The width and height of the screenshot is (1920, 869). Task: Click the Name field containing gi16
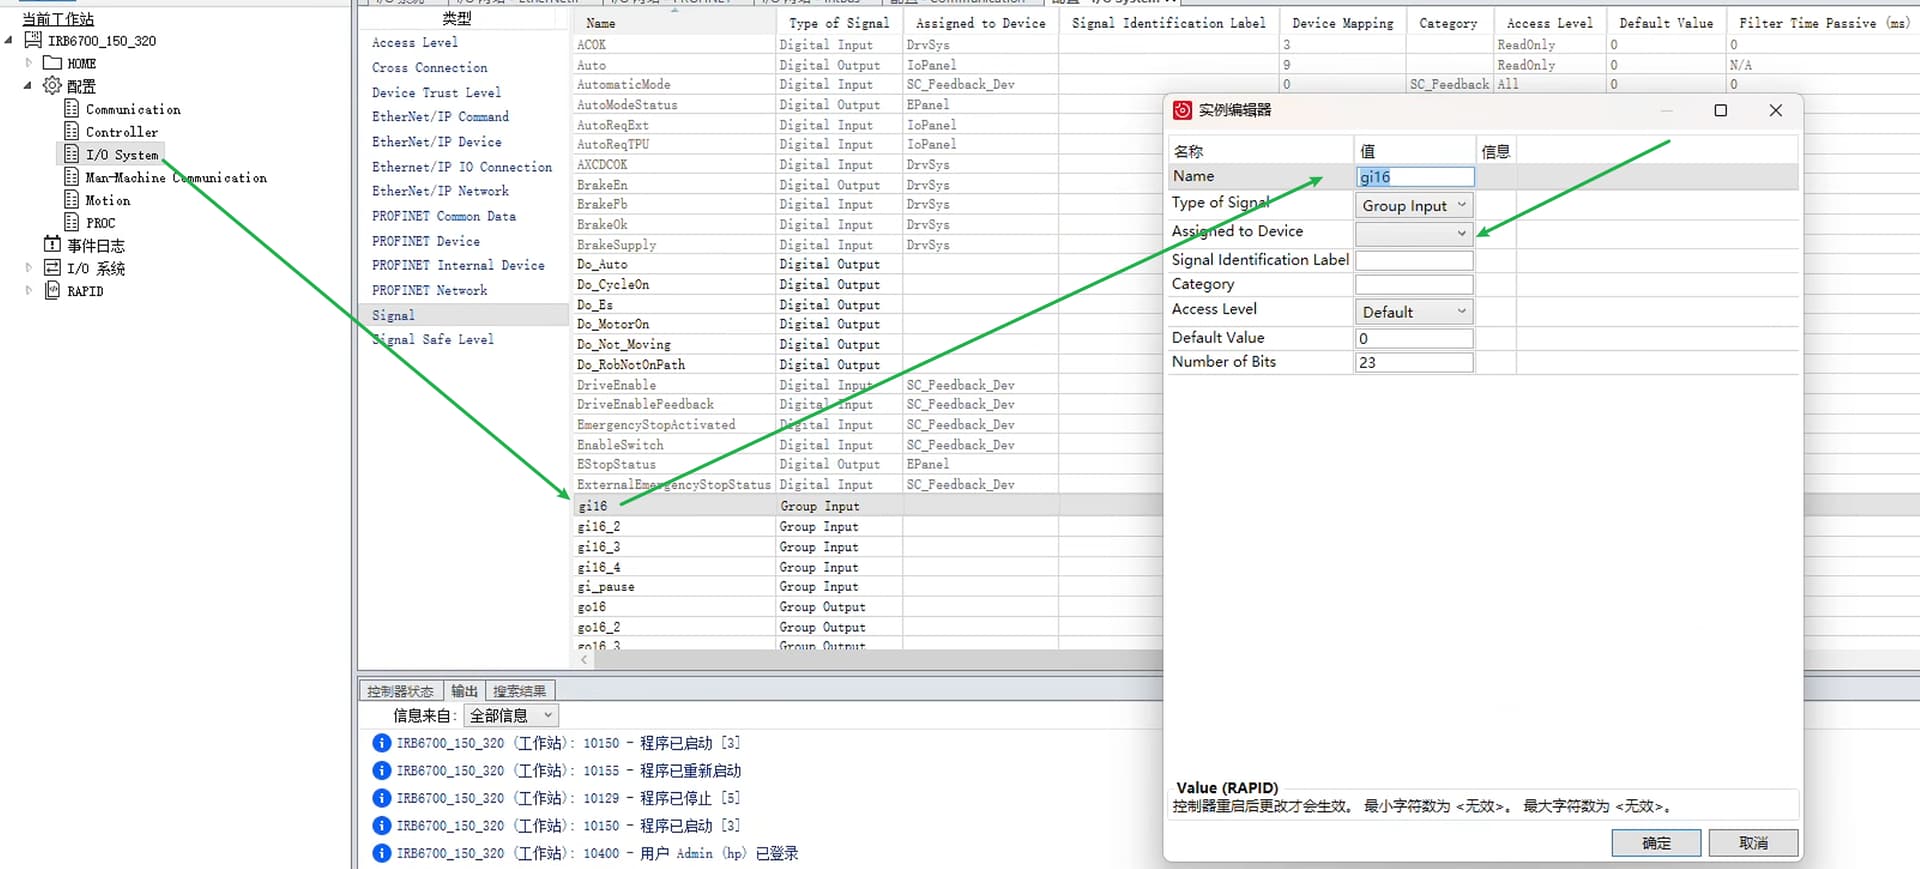1414,177
